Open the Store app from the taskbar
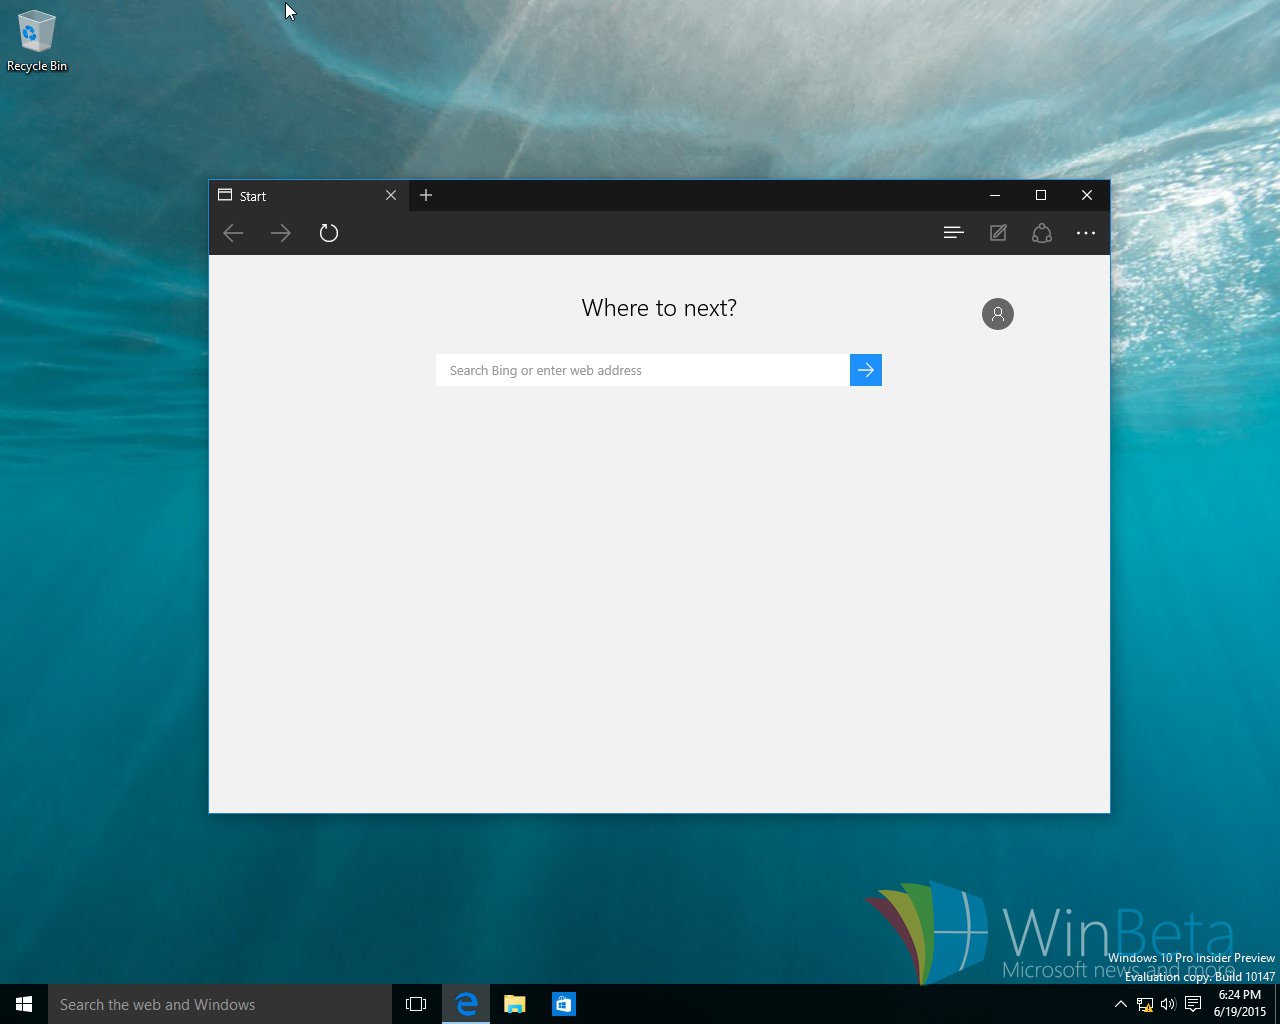Viewport: 1280px width, 1024px height. [x=563, y=1004]
